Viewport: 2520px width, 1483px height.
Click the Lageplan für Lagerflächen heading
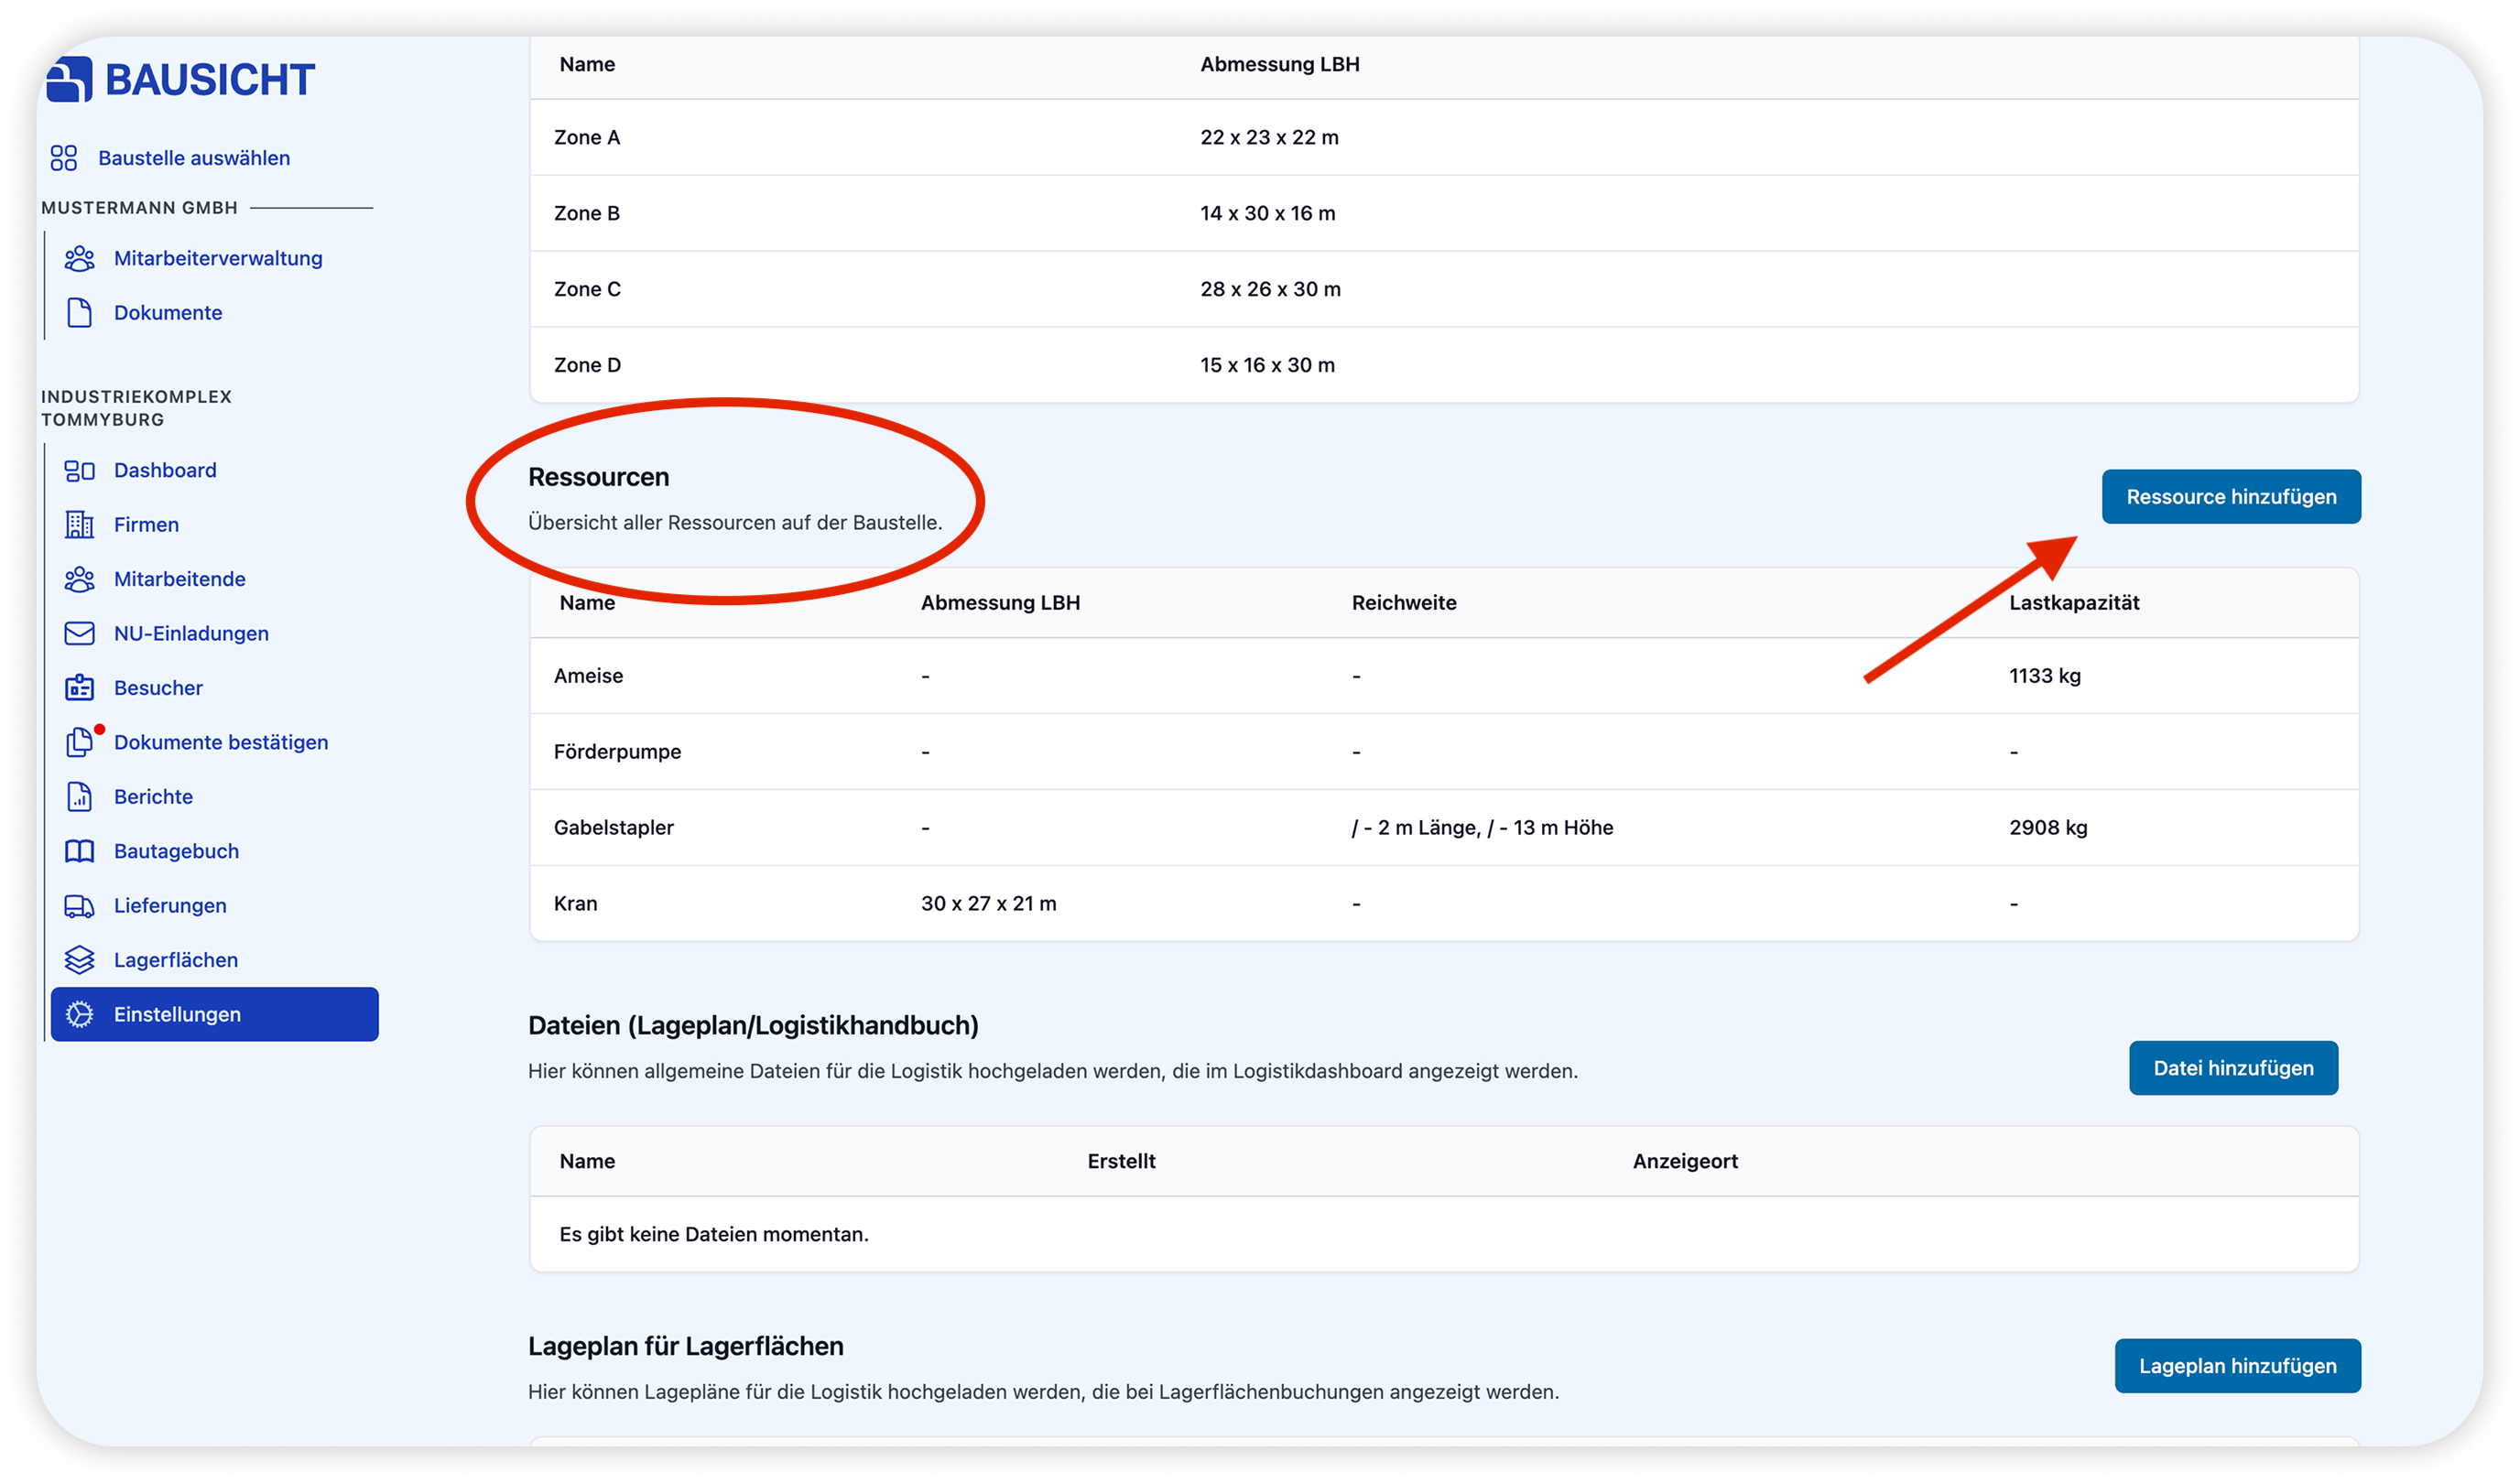coord(686,1347)
